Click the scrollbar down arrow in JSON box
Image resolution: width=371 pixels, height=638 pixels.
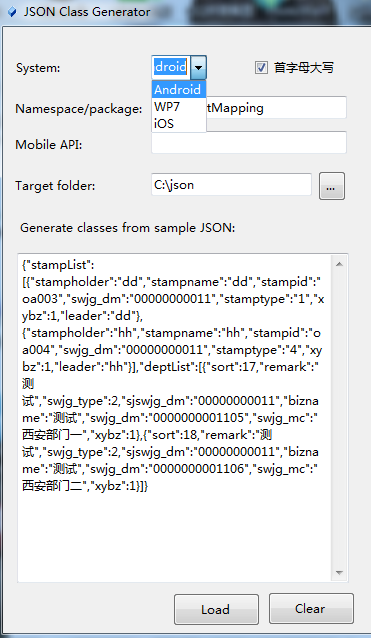click(339, 572)
